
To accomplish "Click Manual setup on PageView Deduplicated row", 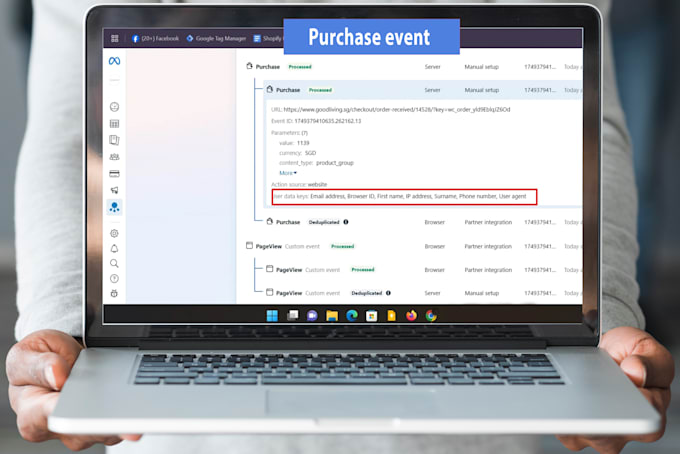I will (x=481, y=293).
